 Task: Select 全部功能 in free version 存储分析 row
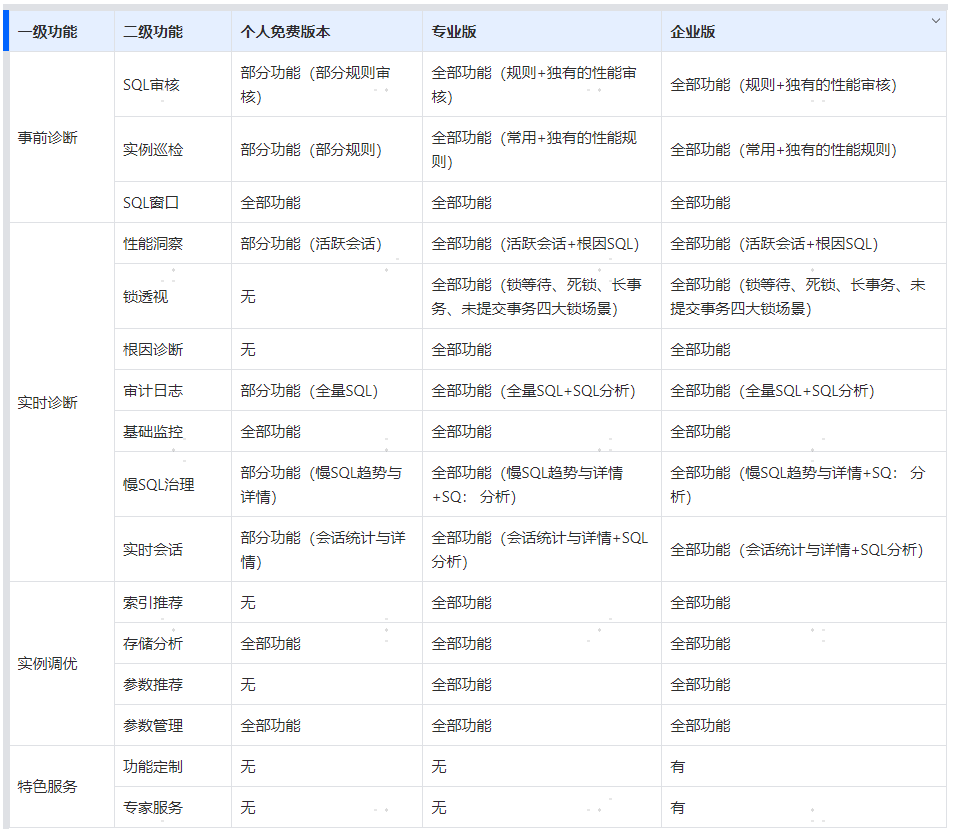click(326, 644)
